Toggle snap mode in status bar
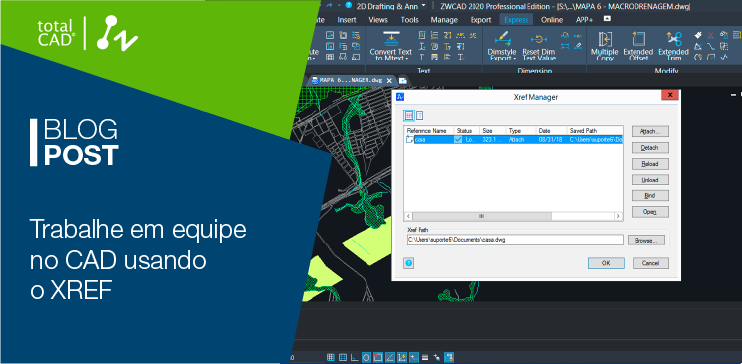Screen dimensions: 742x364 click(331, 357)
